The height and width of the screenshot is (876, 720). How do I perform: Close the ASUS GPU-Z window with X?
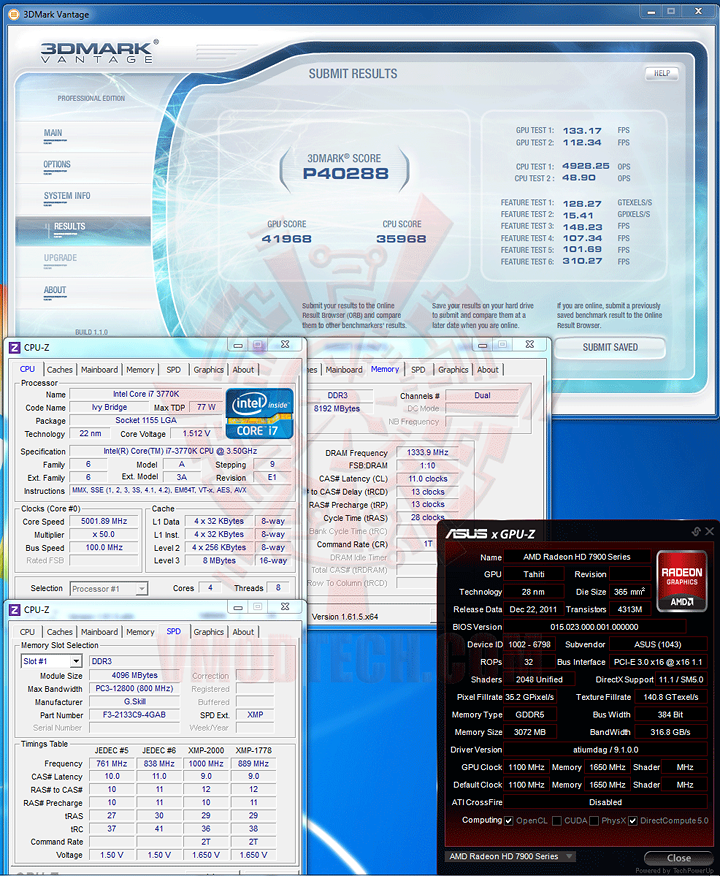tap(709, 531)
